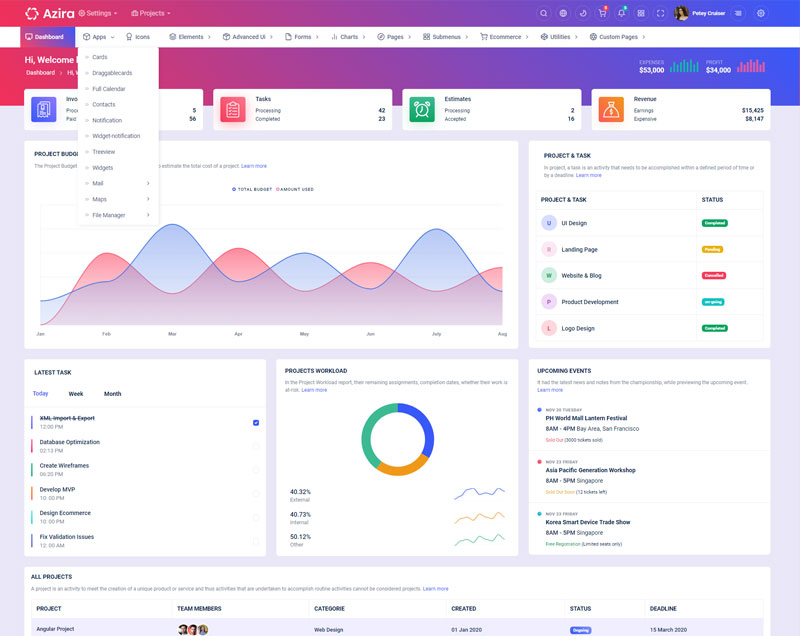Click the dark mode moon icon

[583, 13]
